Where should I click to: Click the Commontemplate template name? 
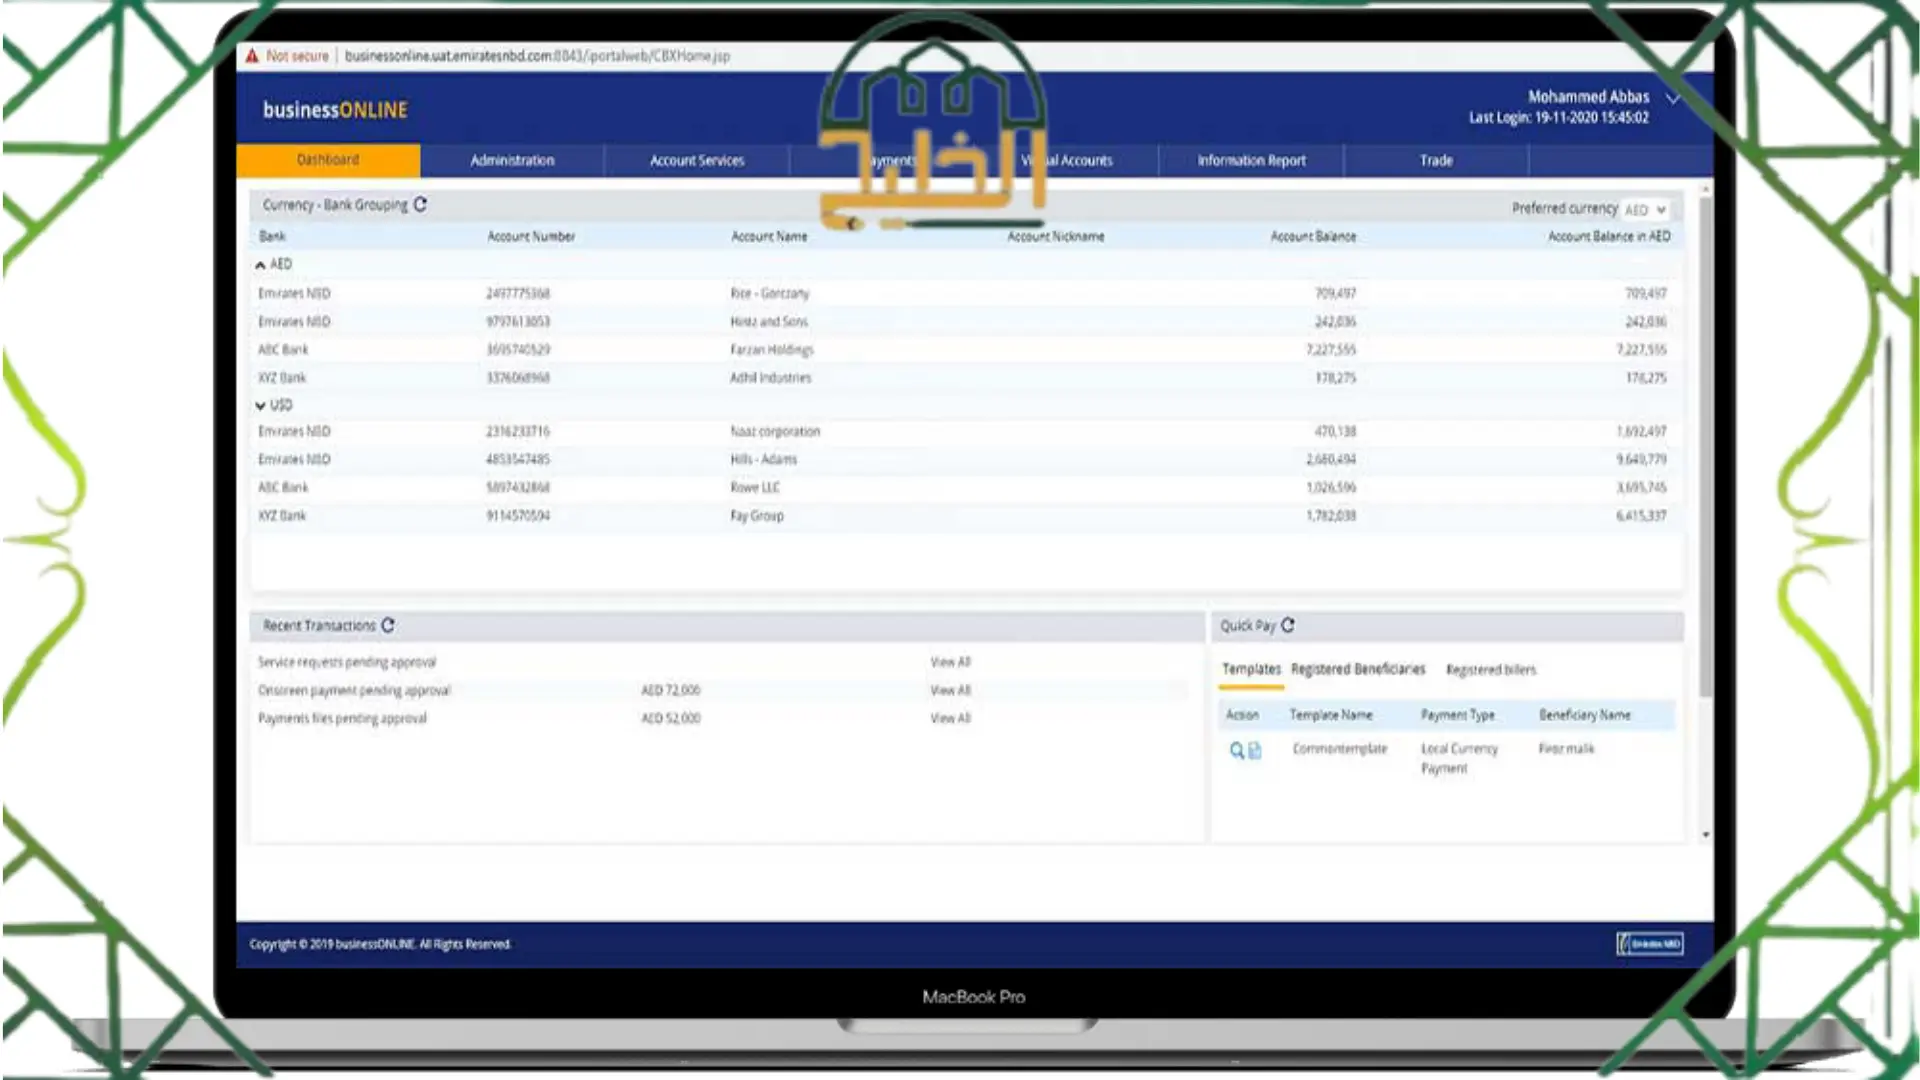(1340, 748)
